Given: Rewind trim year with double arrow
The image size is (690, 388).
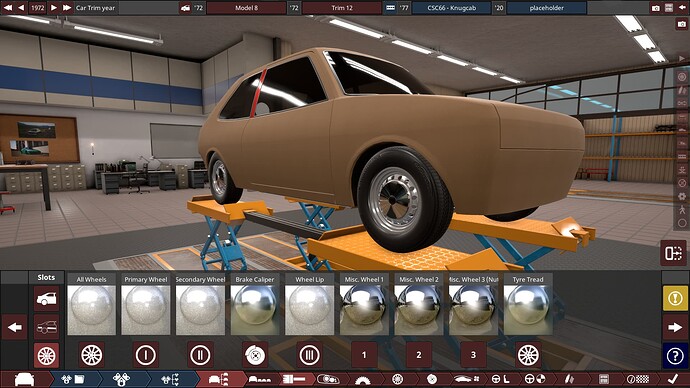Looking at the screenshot, I should pos(8,8).
